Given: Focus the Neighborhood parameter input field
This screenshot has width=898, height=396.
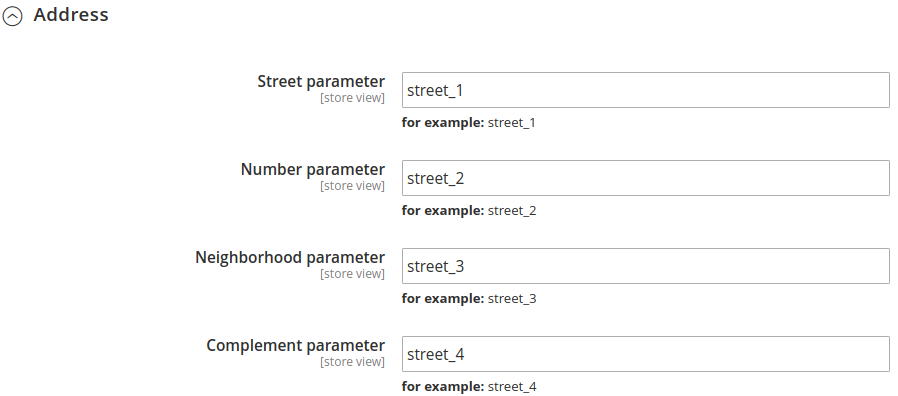Looking at the screenshot, I should click(x=645, y=266).
